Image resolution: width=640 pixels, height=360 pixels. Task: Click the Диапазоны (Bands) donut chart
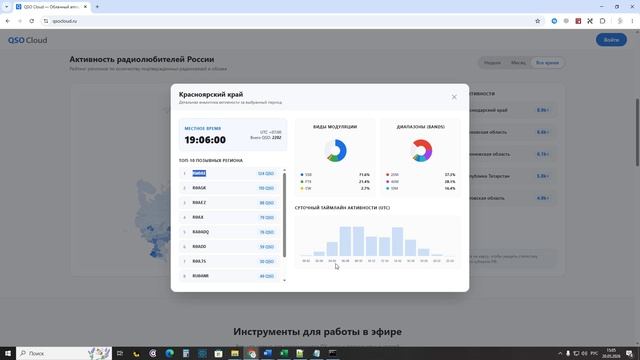tap(421, 151)
